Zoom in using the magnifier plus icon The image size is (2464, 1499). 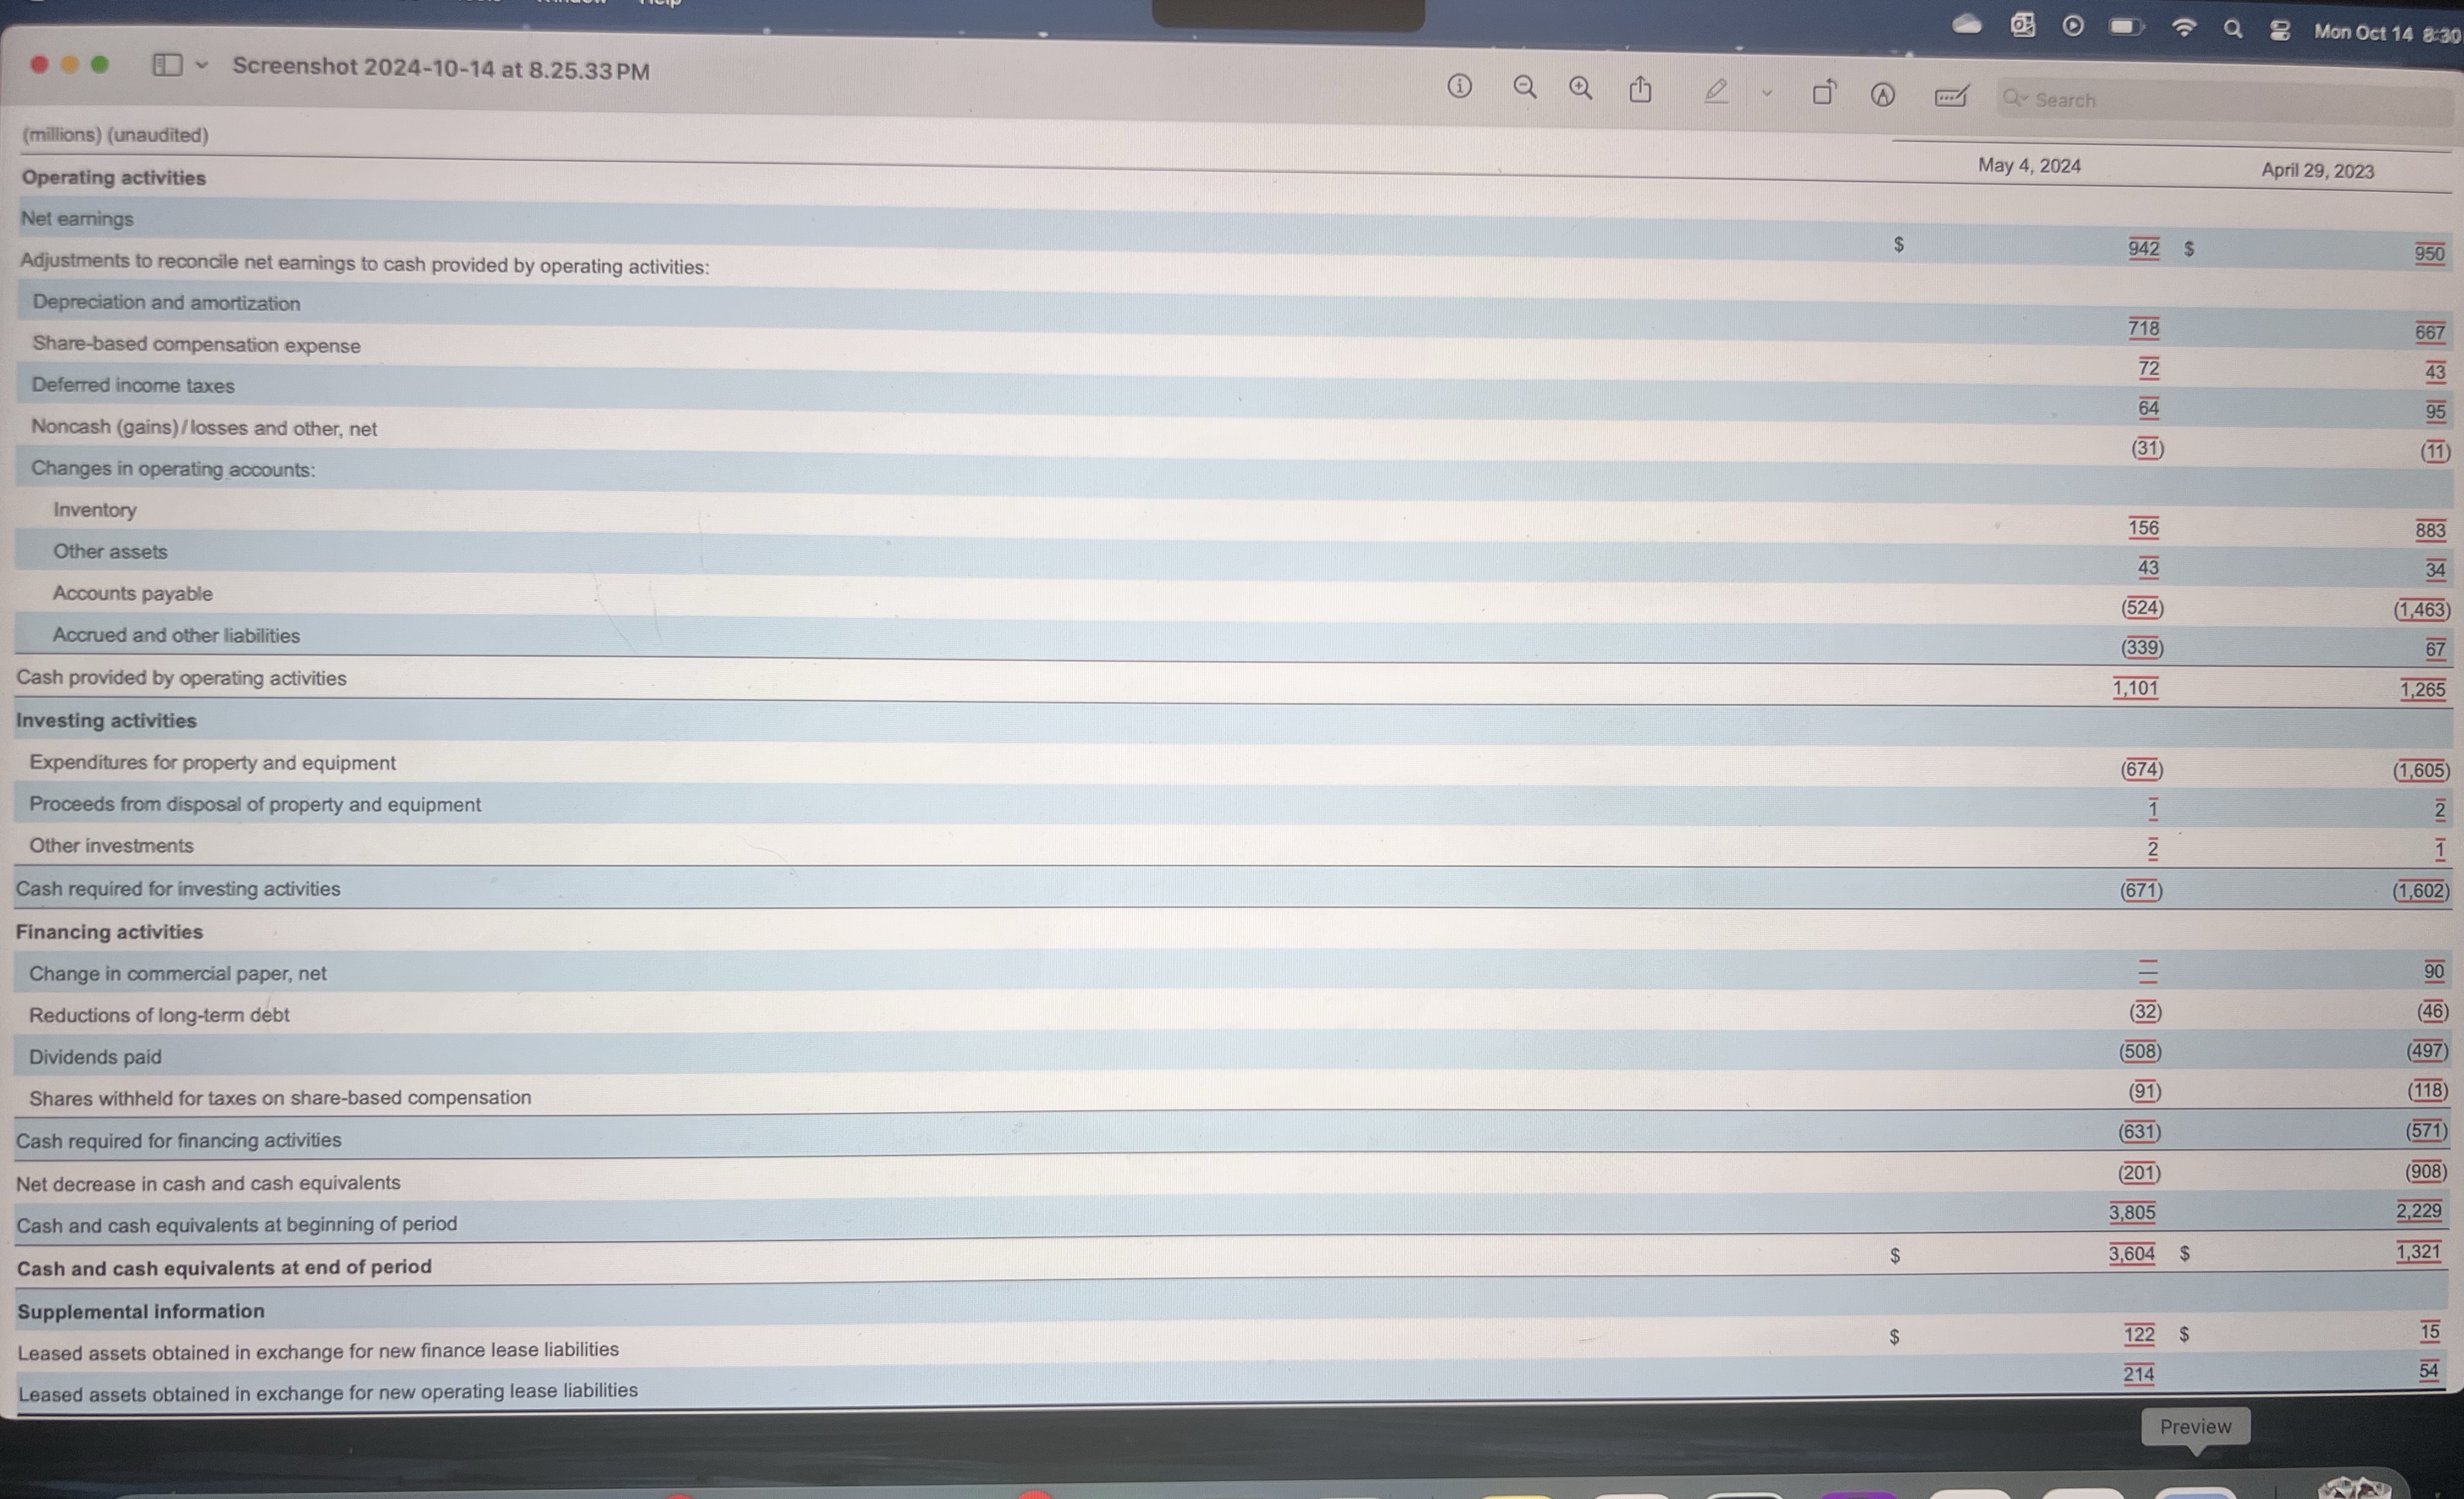click(1580, 88)
